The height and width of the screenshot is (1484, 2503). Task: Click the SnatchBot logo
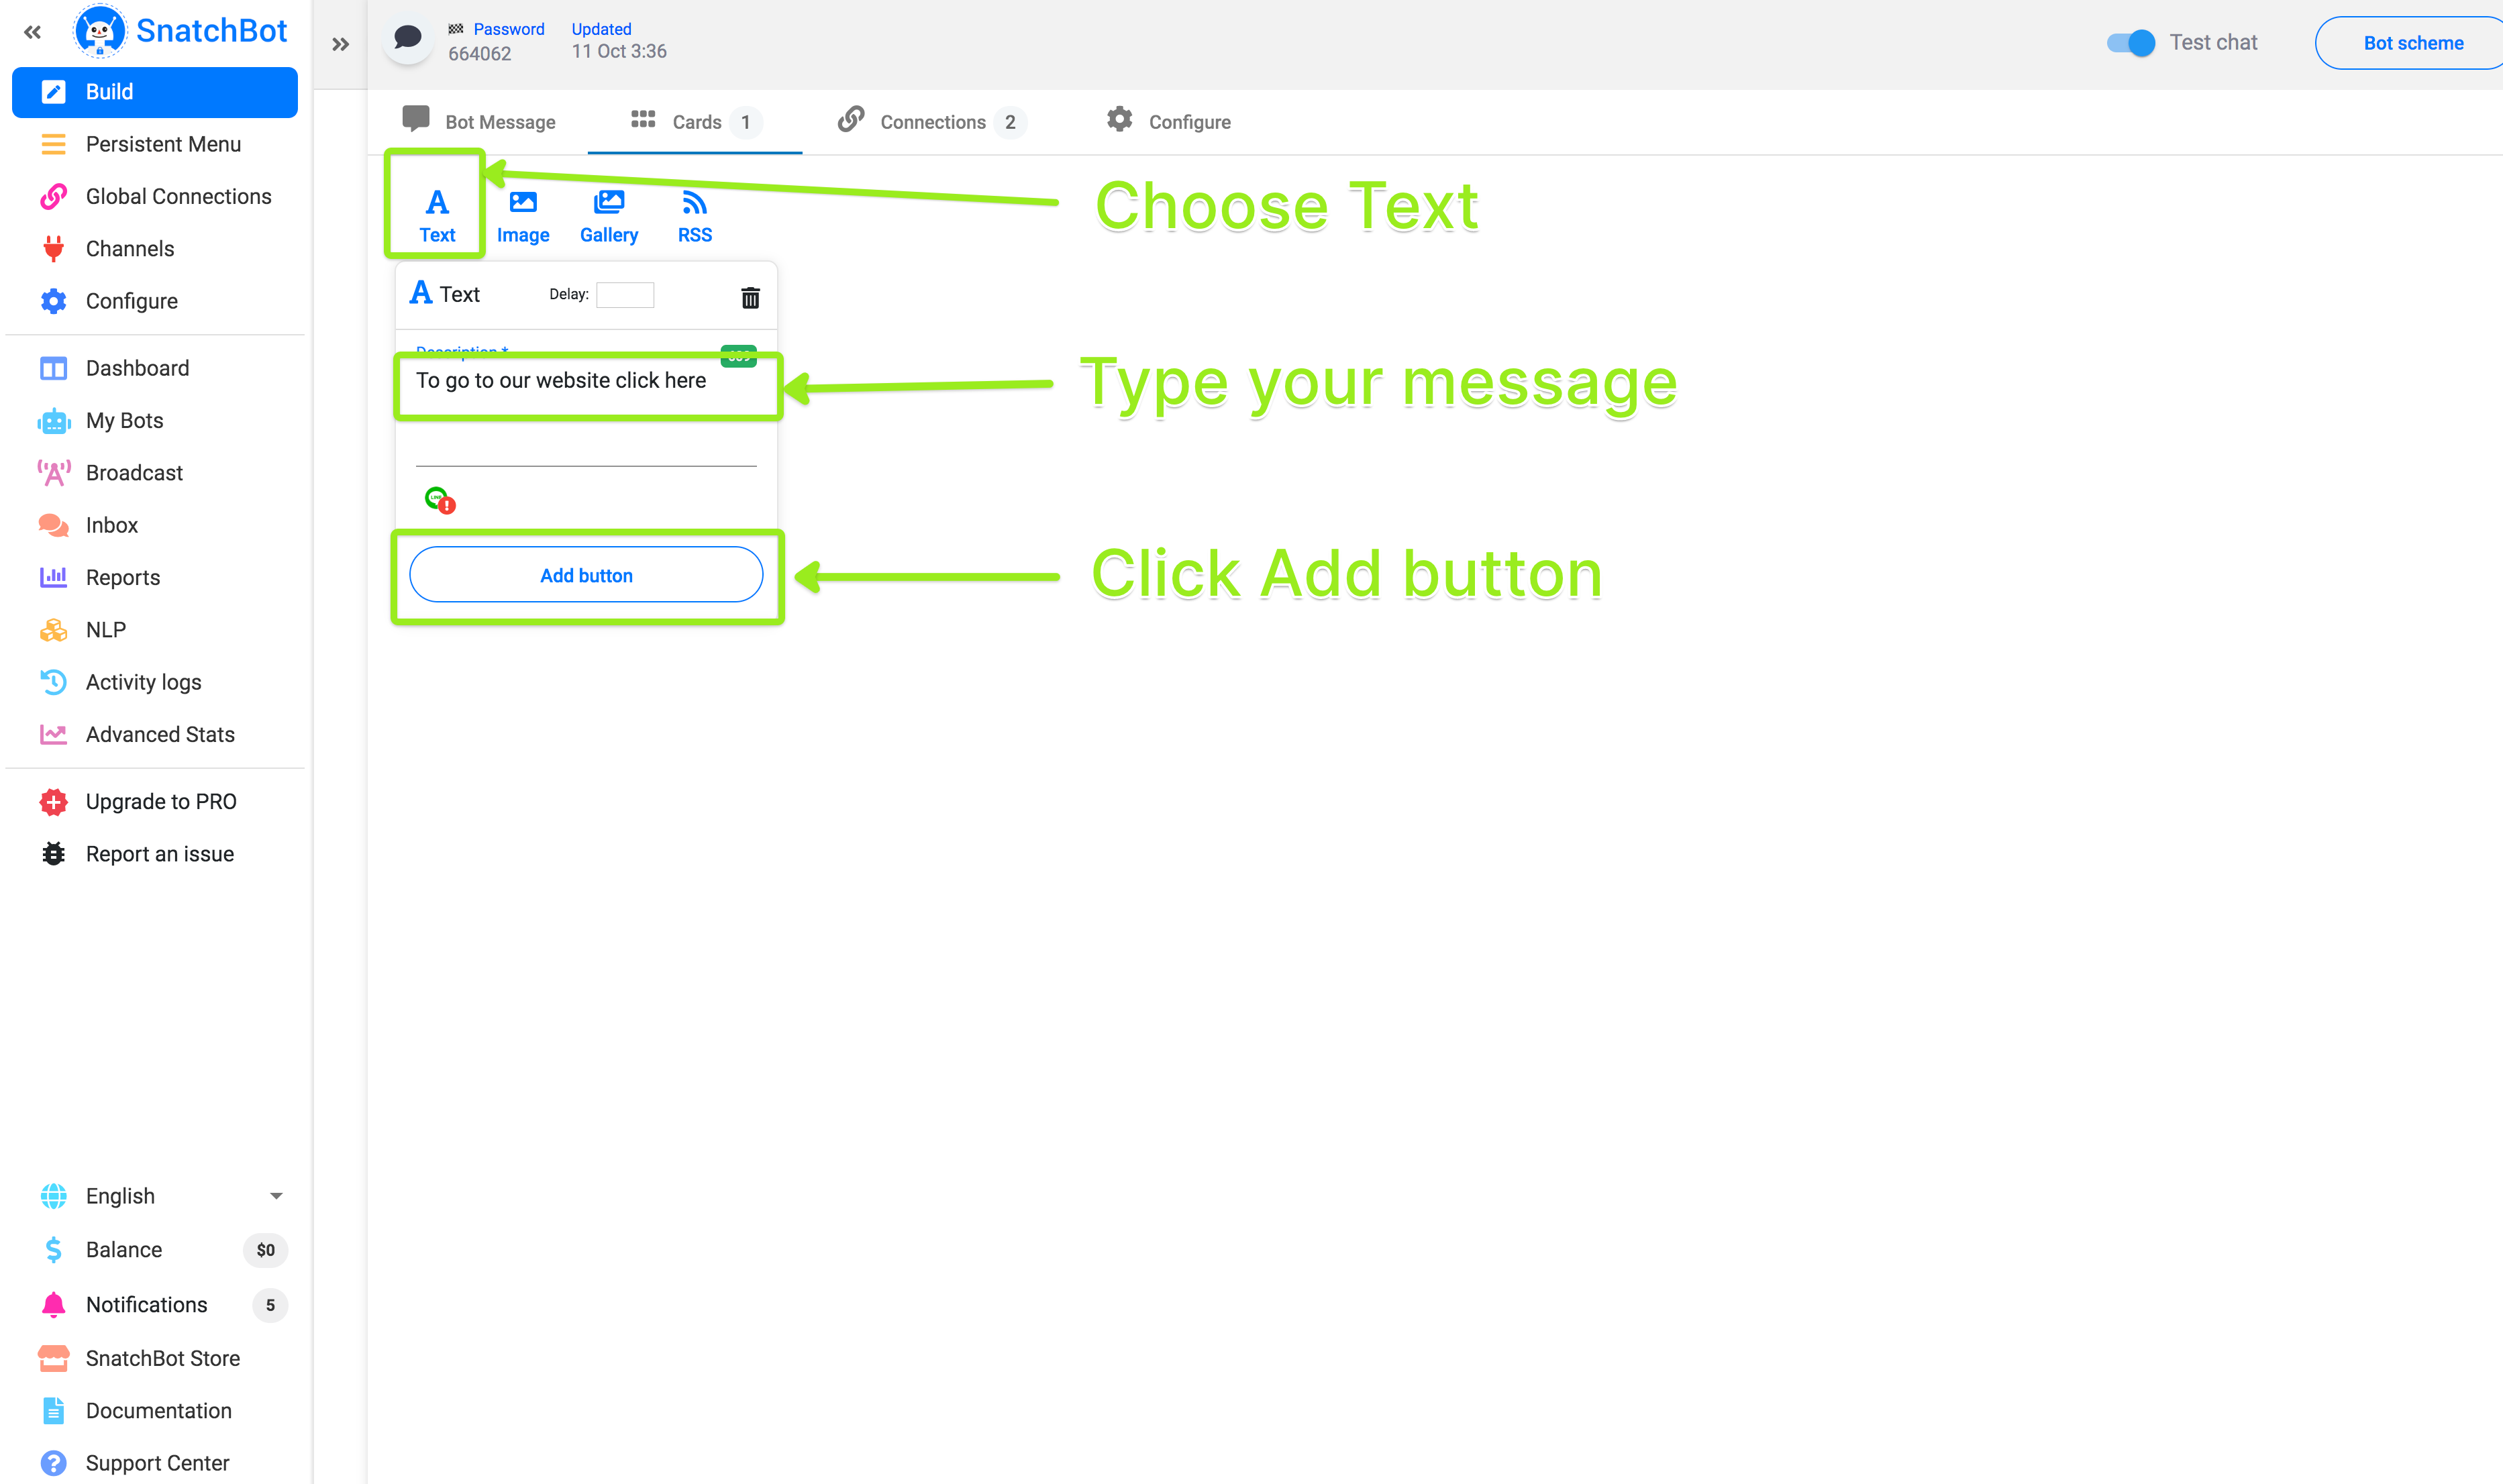180,31
